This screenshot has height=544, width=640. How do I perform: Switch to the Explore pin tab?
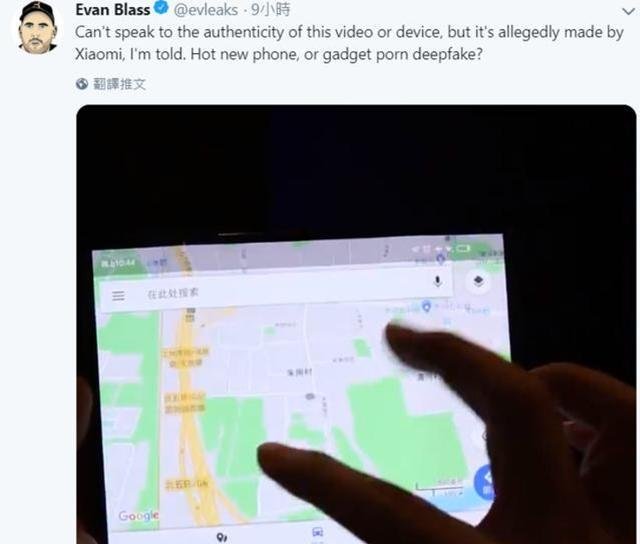(x=222, y=537)
